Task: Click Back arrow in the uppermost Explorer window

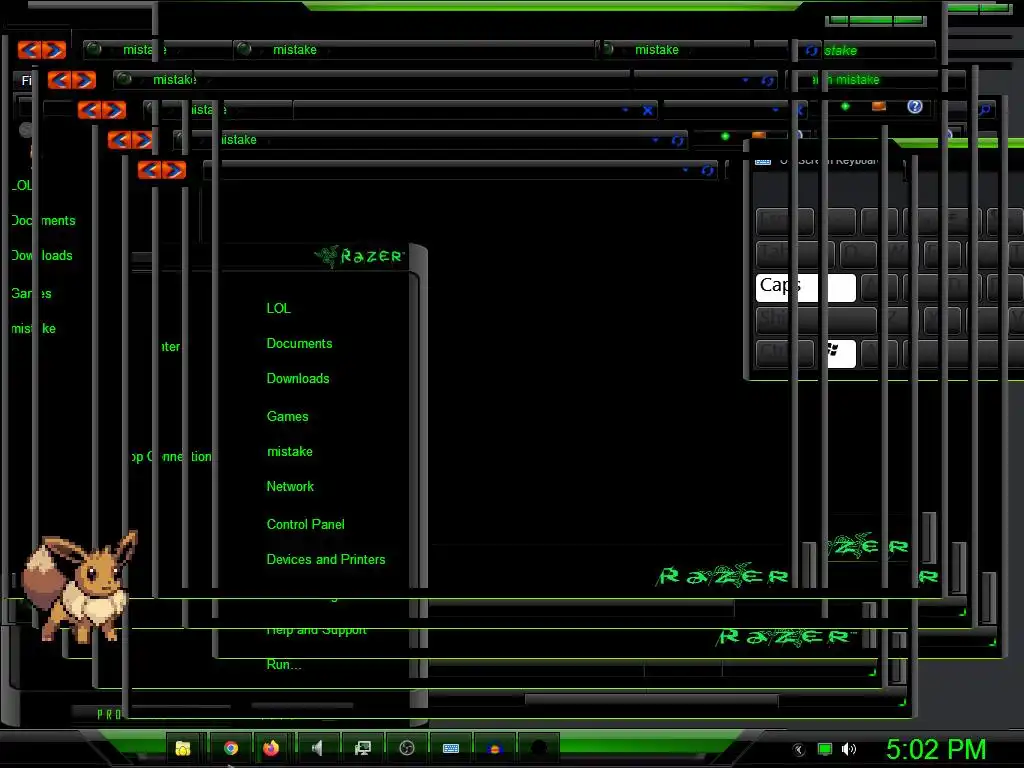Action: pyautogui.click(x=30, y=50)
